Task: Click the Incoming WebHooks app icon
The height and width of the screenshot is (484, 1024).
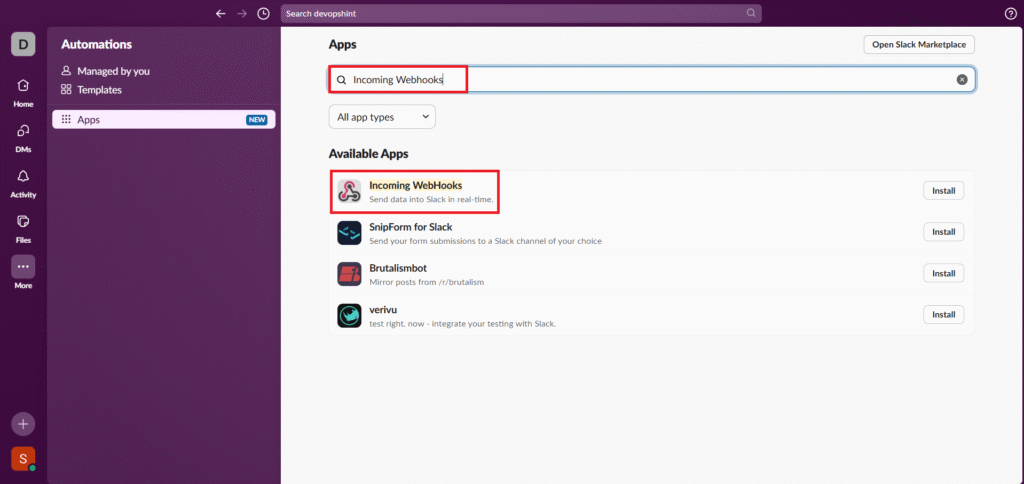Action: coord(349,192)
